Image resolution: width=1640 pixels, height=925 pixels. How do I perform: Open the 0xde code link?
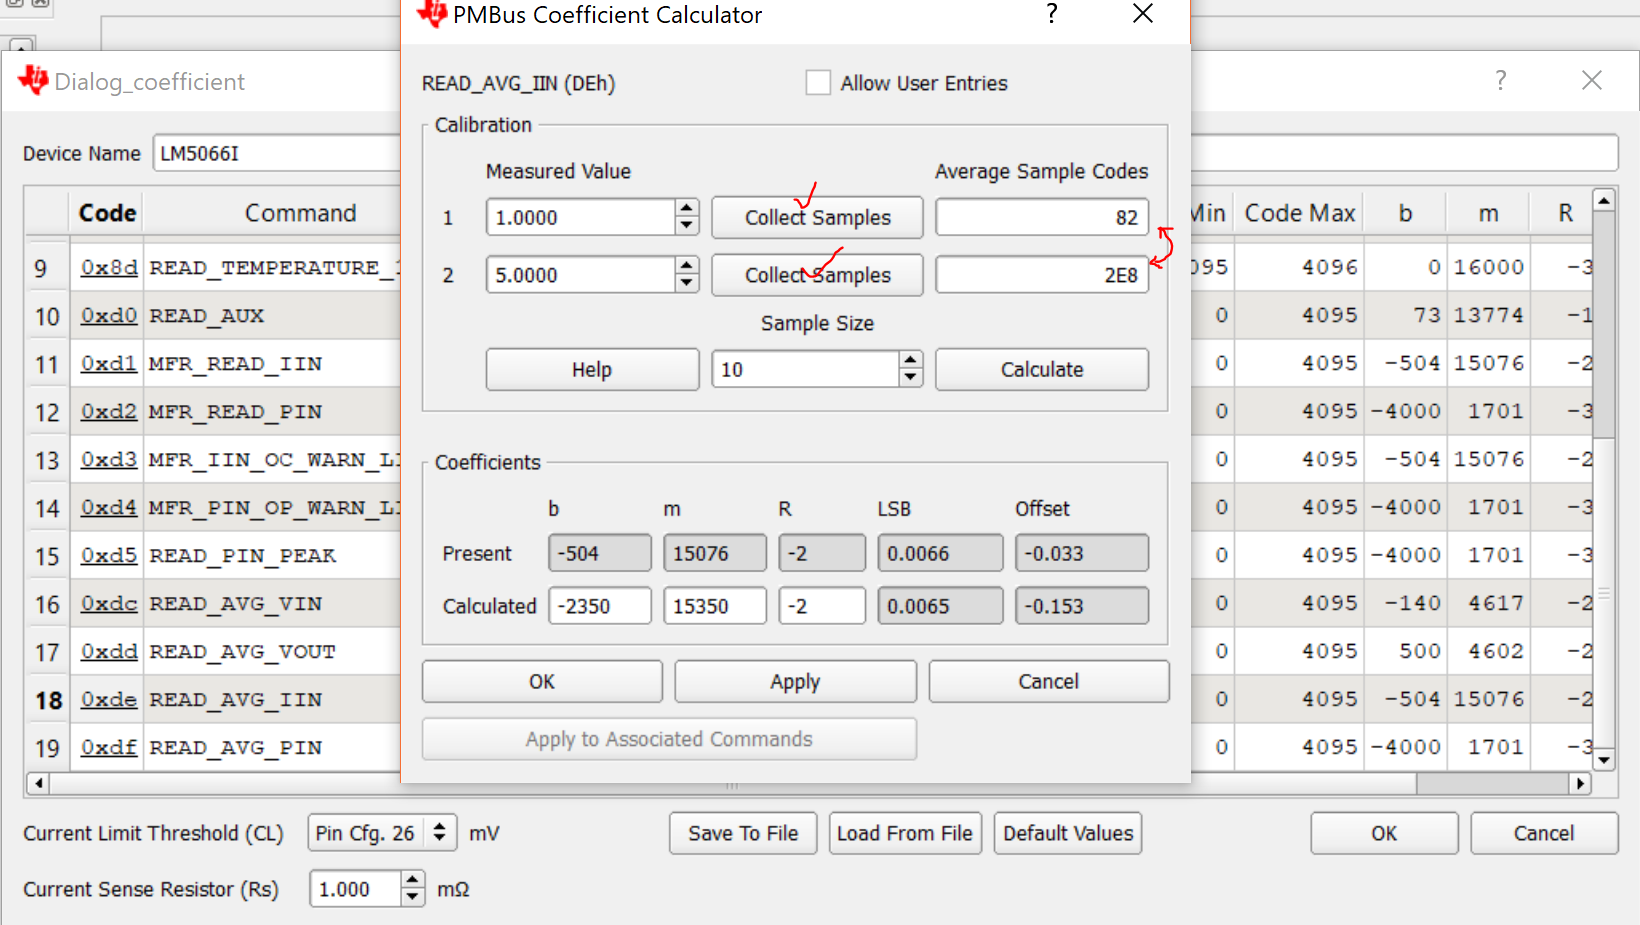click(x=109, y=699)
